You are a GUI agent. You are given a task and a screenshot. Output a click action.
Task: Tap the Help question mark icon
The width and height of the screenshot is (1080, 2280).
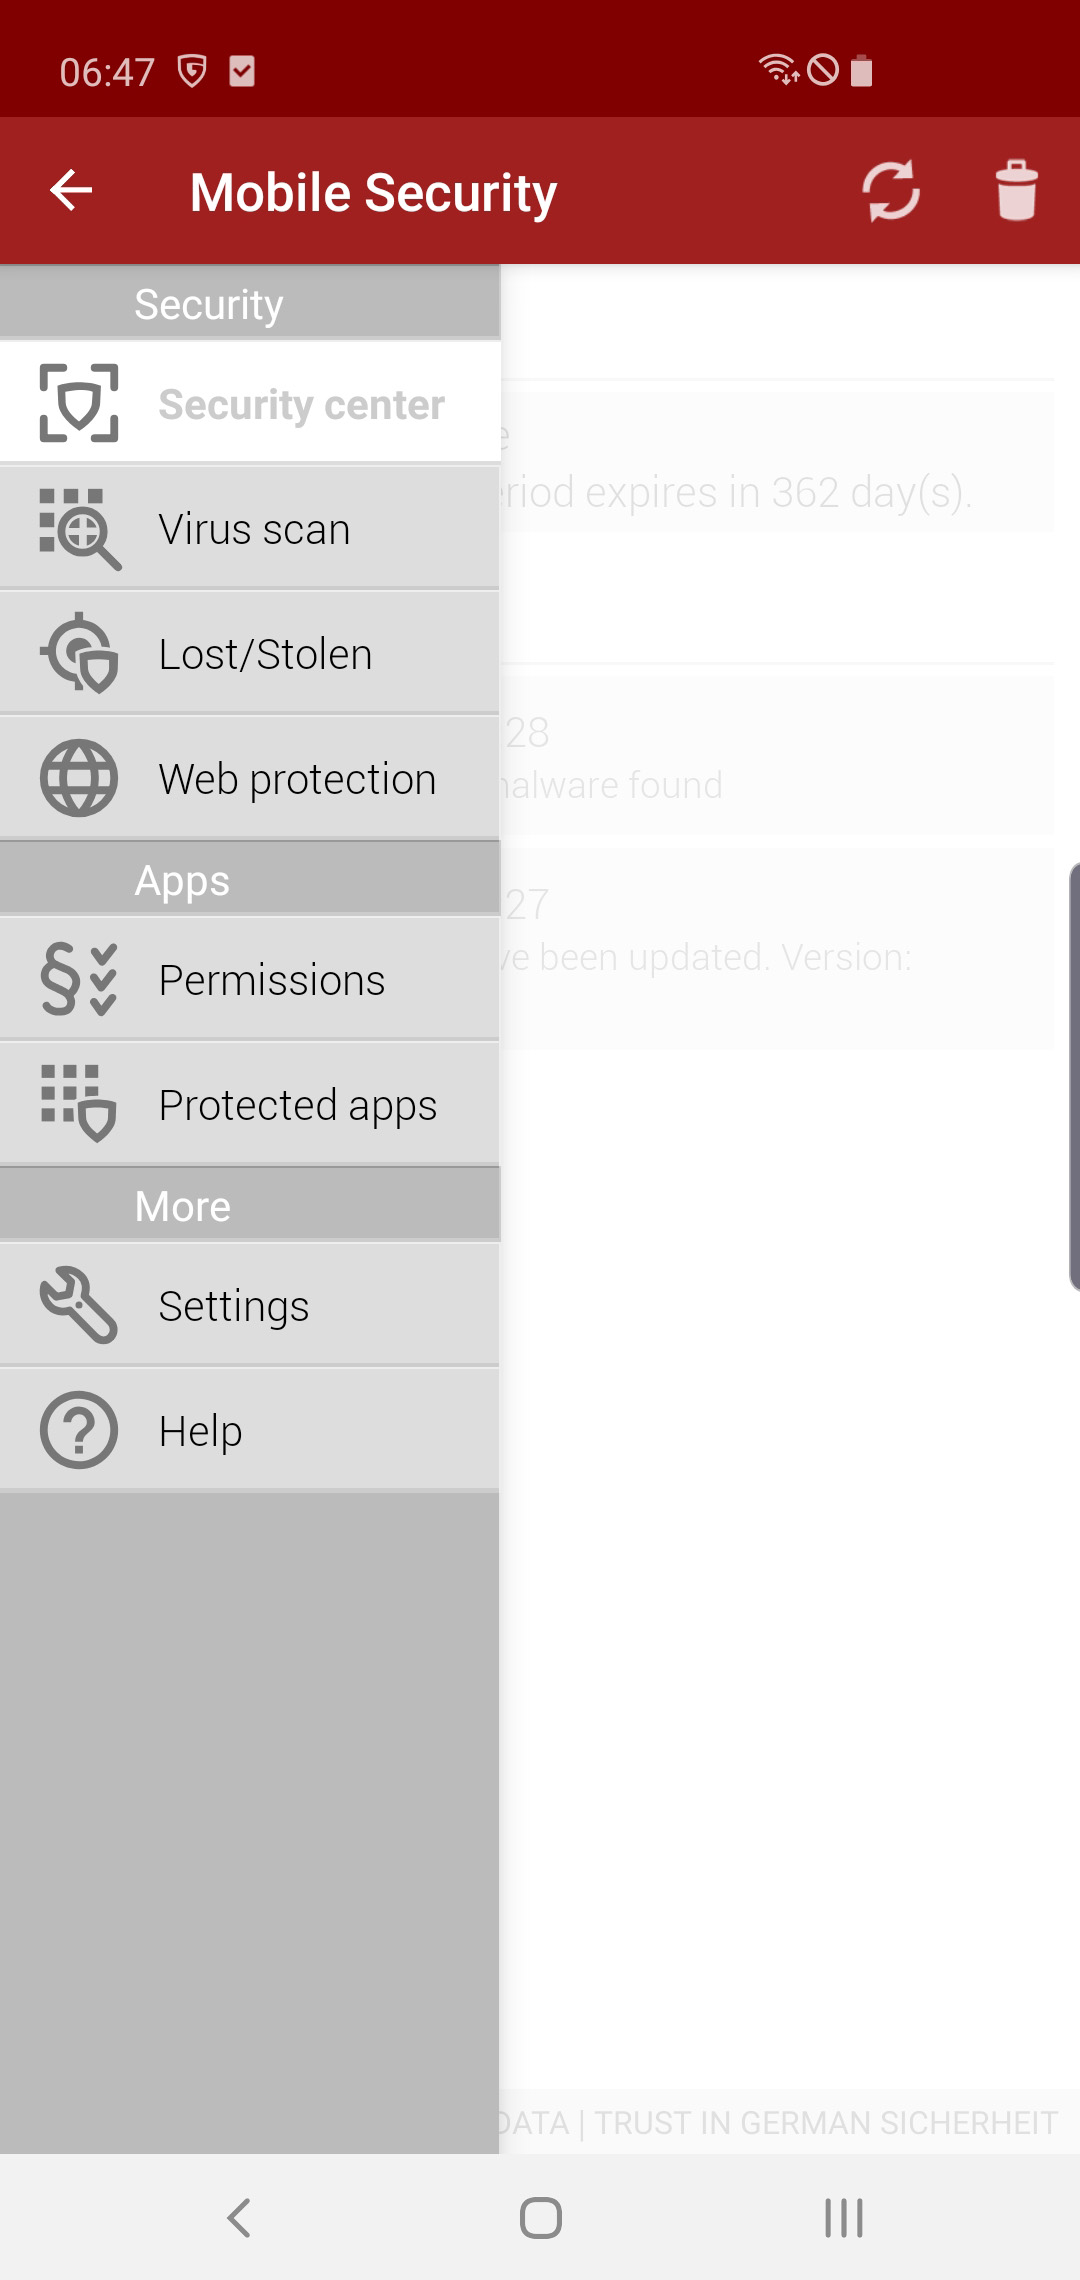pyautogui.click(x=79, y=1430)
